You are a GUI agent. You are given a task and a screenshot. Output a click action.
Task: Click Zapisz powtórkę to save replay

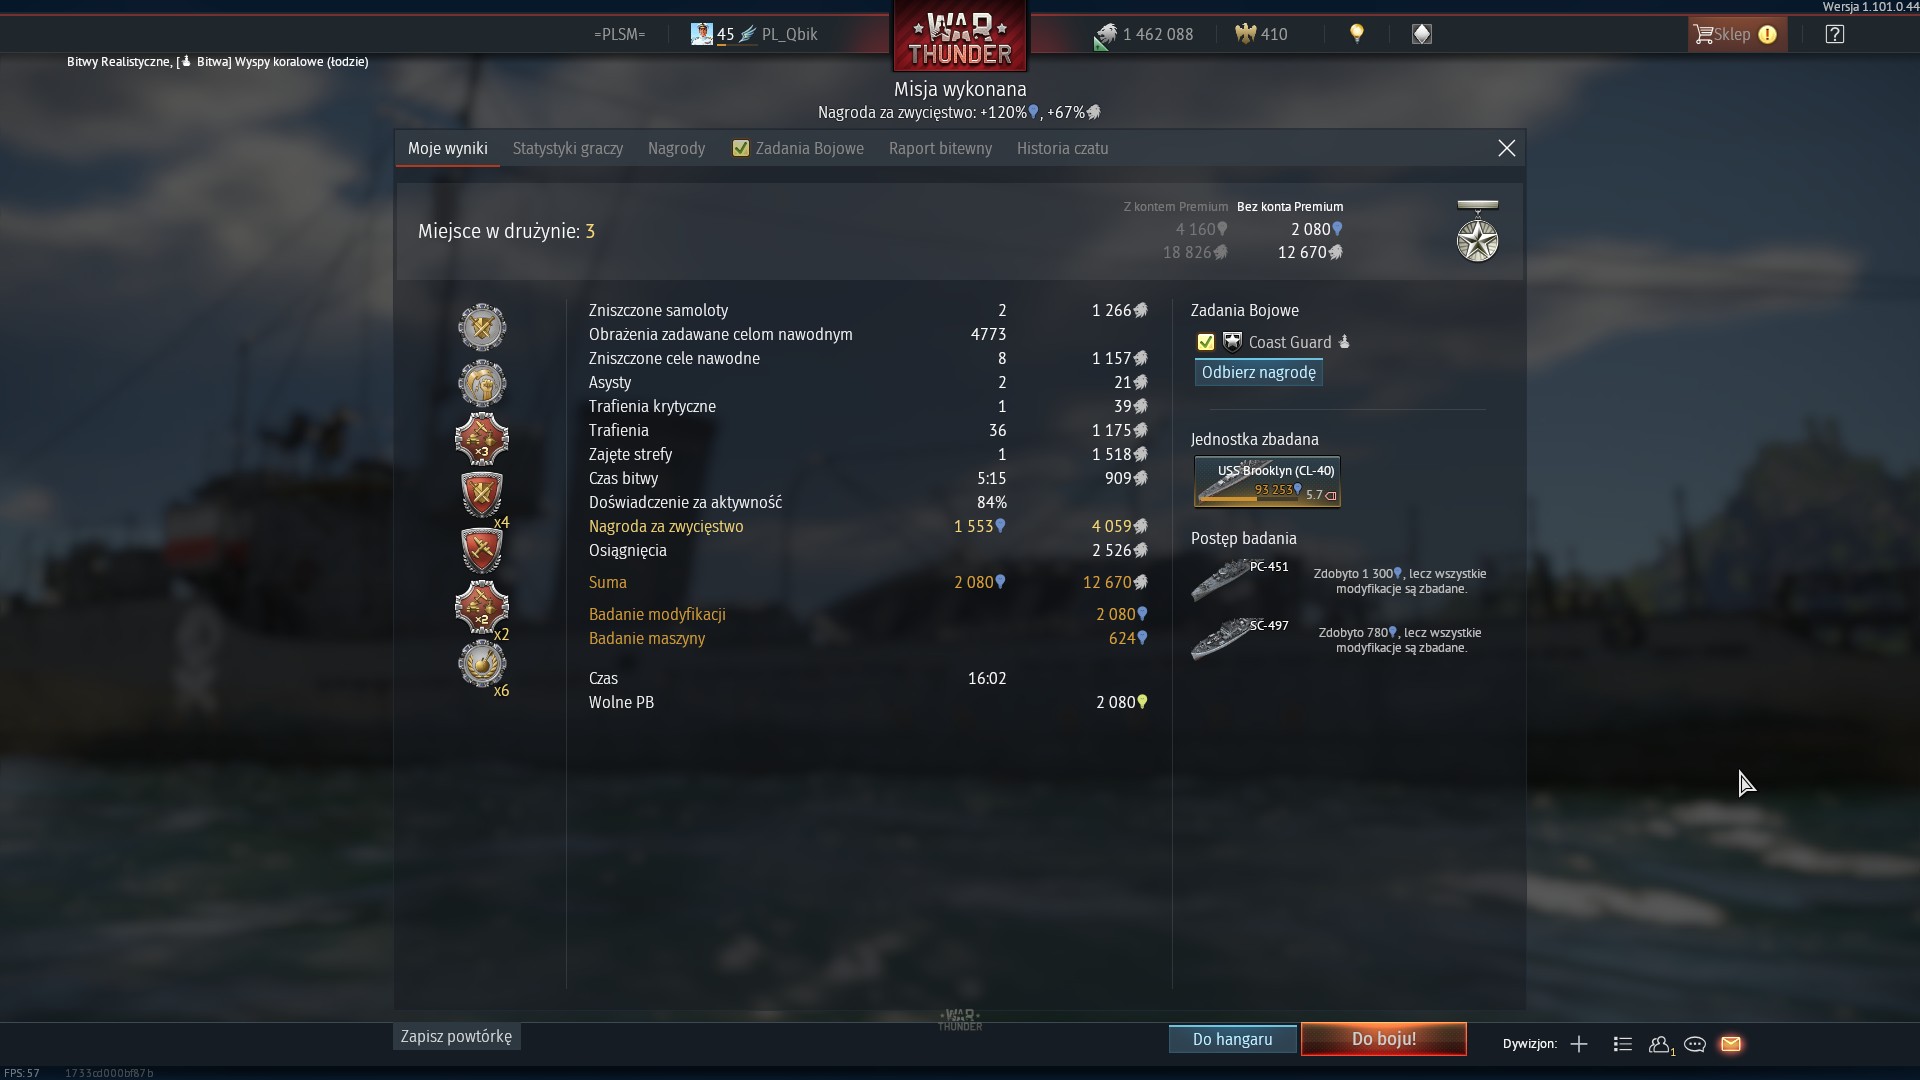[457, 1037]
